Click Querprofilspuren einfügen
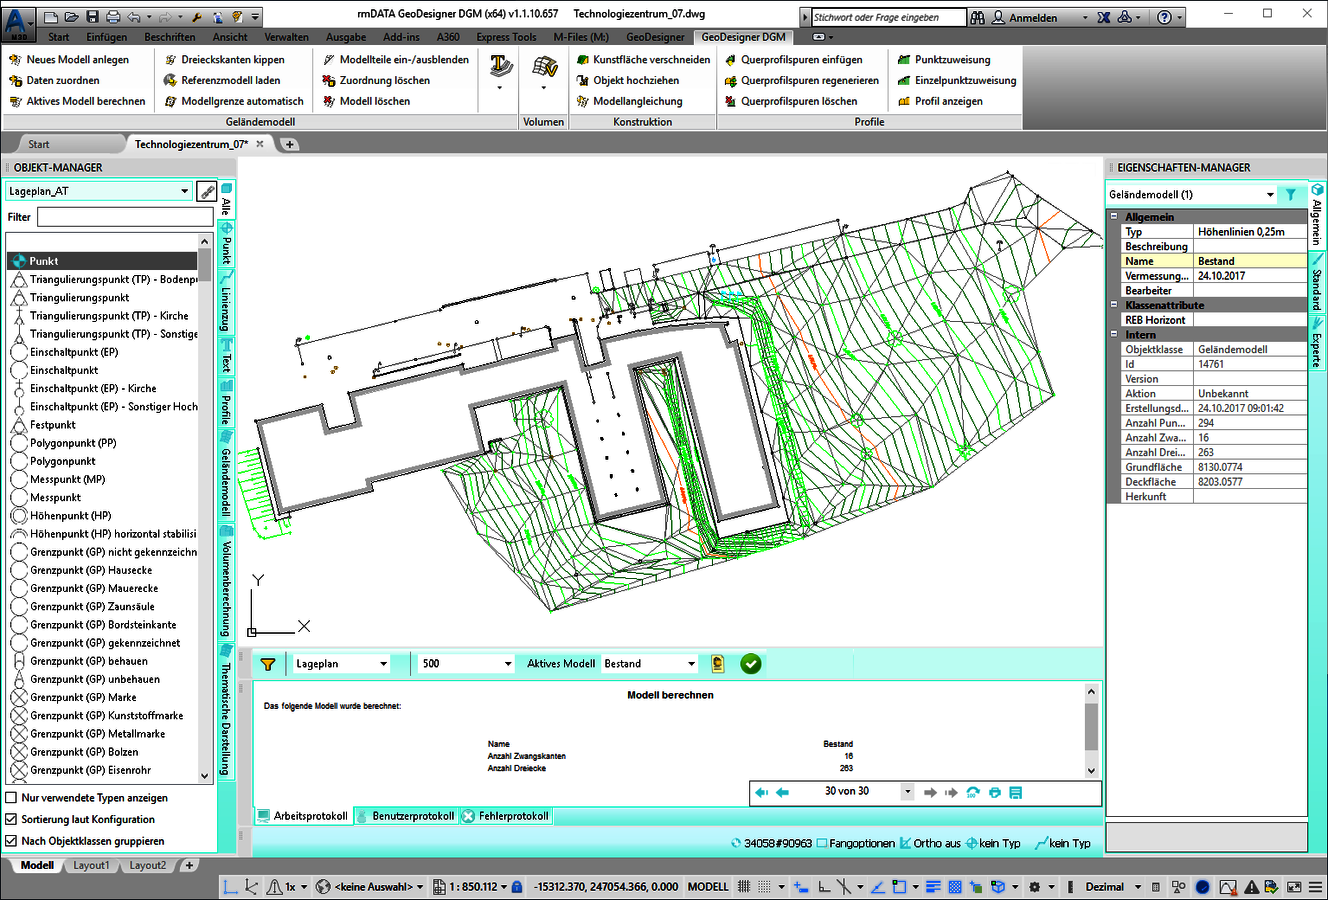The height and width of the screenshot is (900, 1328). tap(793, 60)
